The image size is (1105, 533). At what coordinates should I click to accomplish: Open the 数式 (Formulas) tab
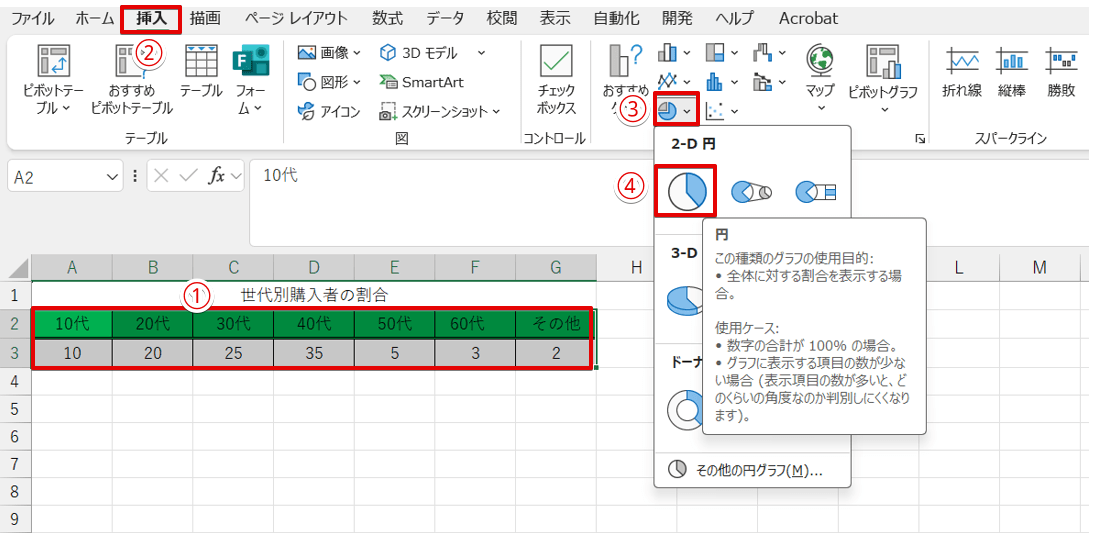(x=387, y=18)
